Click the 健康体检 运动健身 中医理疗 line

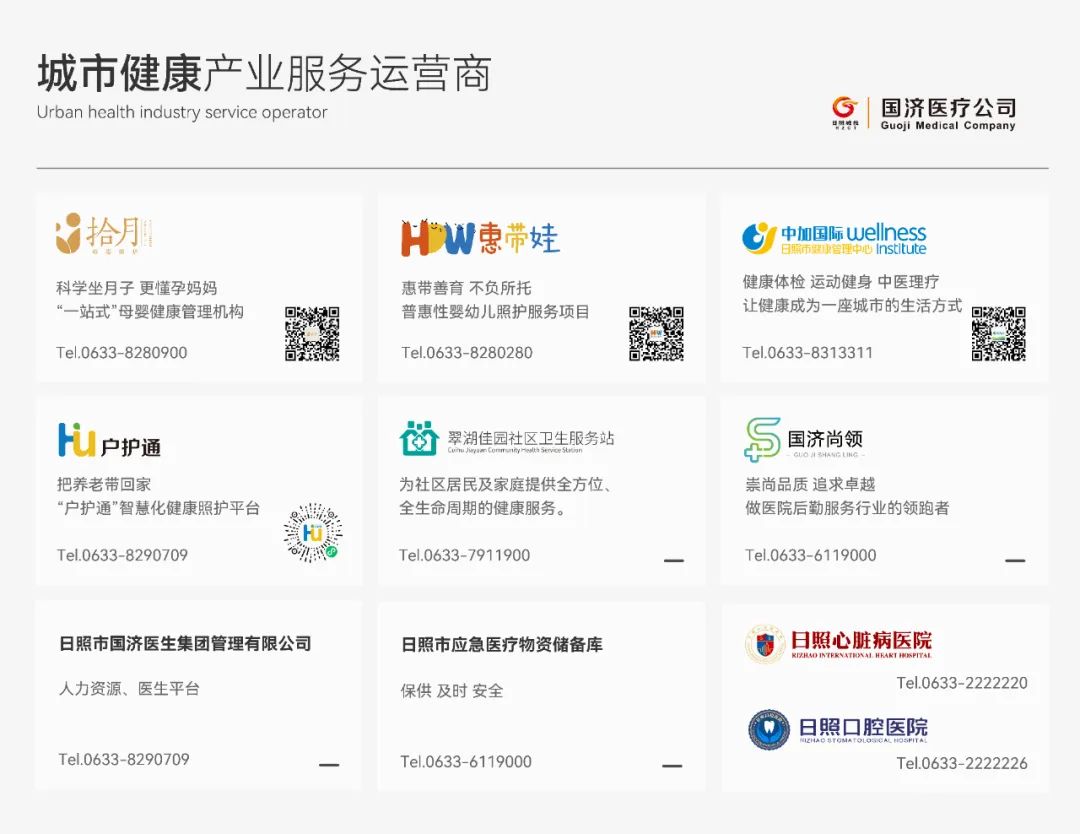[x=840, y=282]
